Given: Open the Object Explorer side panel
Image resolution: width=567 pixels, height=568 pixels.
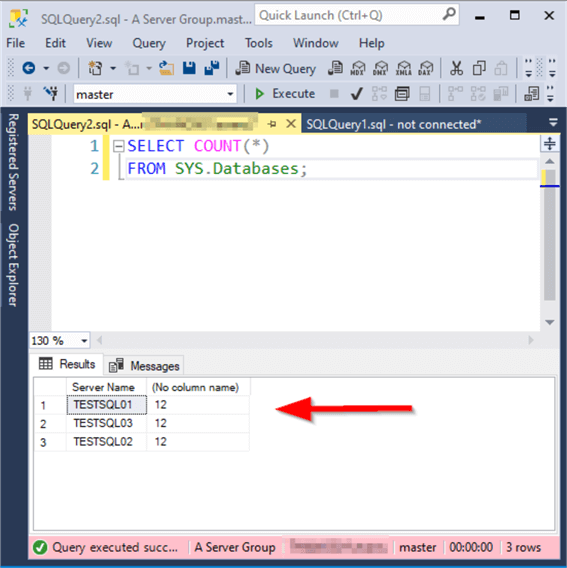Looking at the screenshot, I should tap(13, 265).
